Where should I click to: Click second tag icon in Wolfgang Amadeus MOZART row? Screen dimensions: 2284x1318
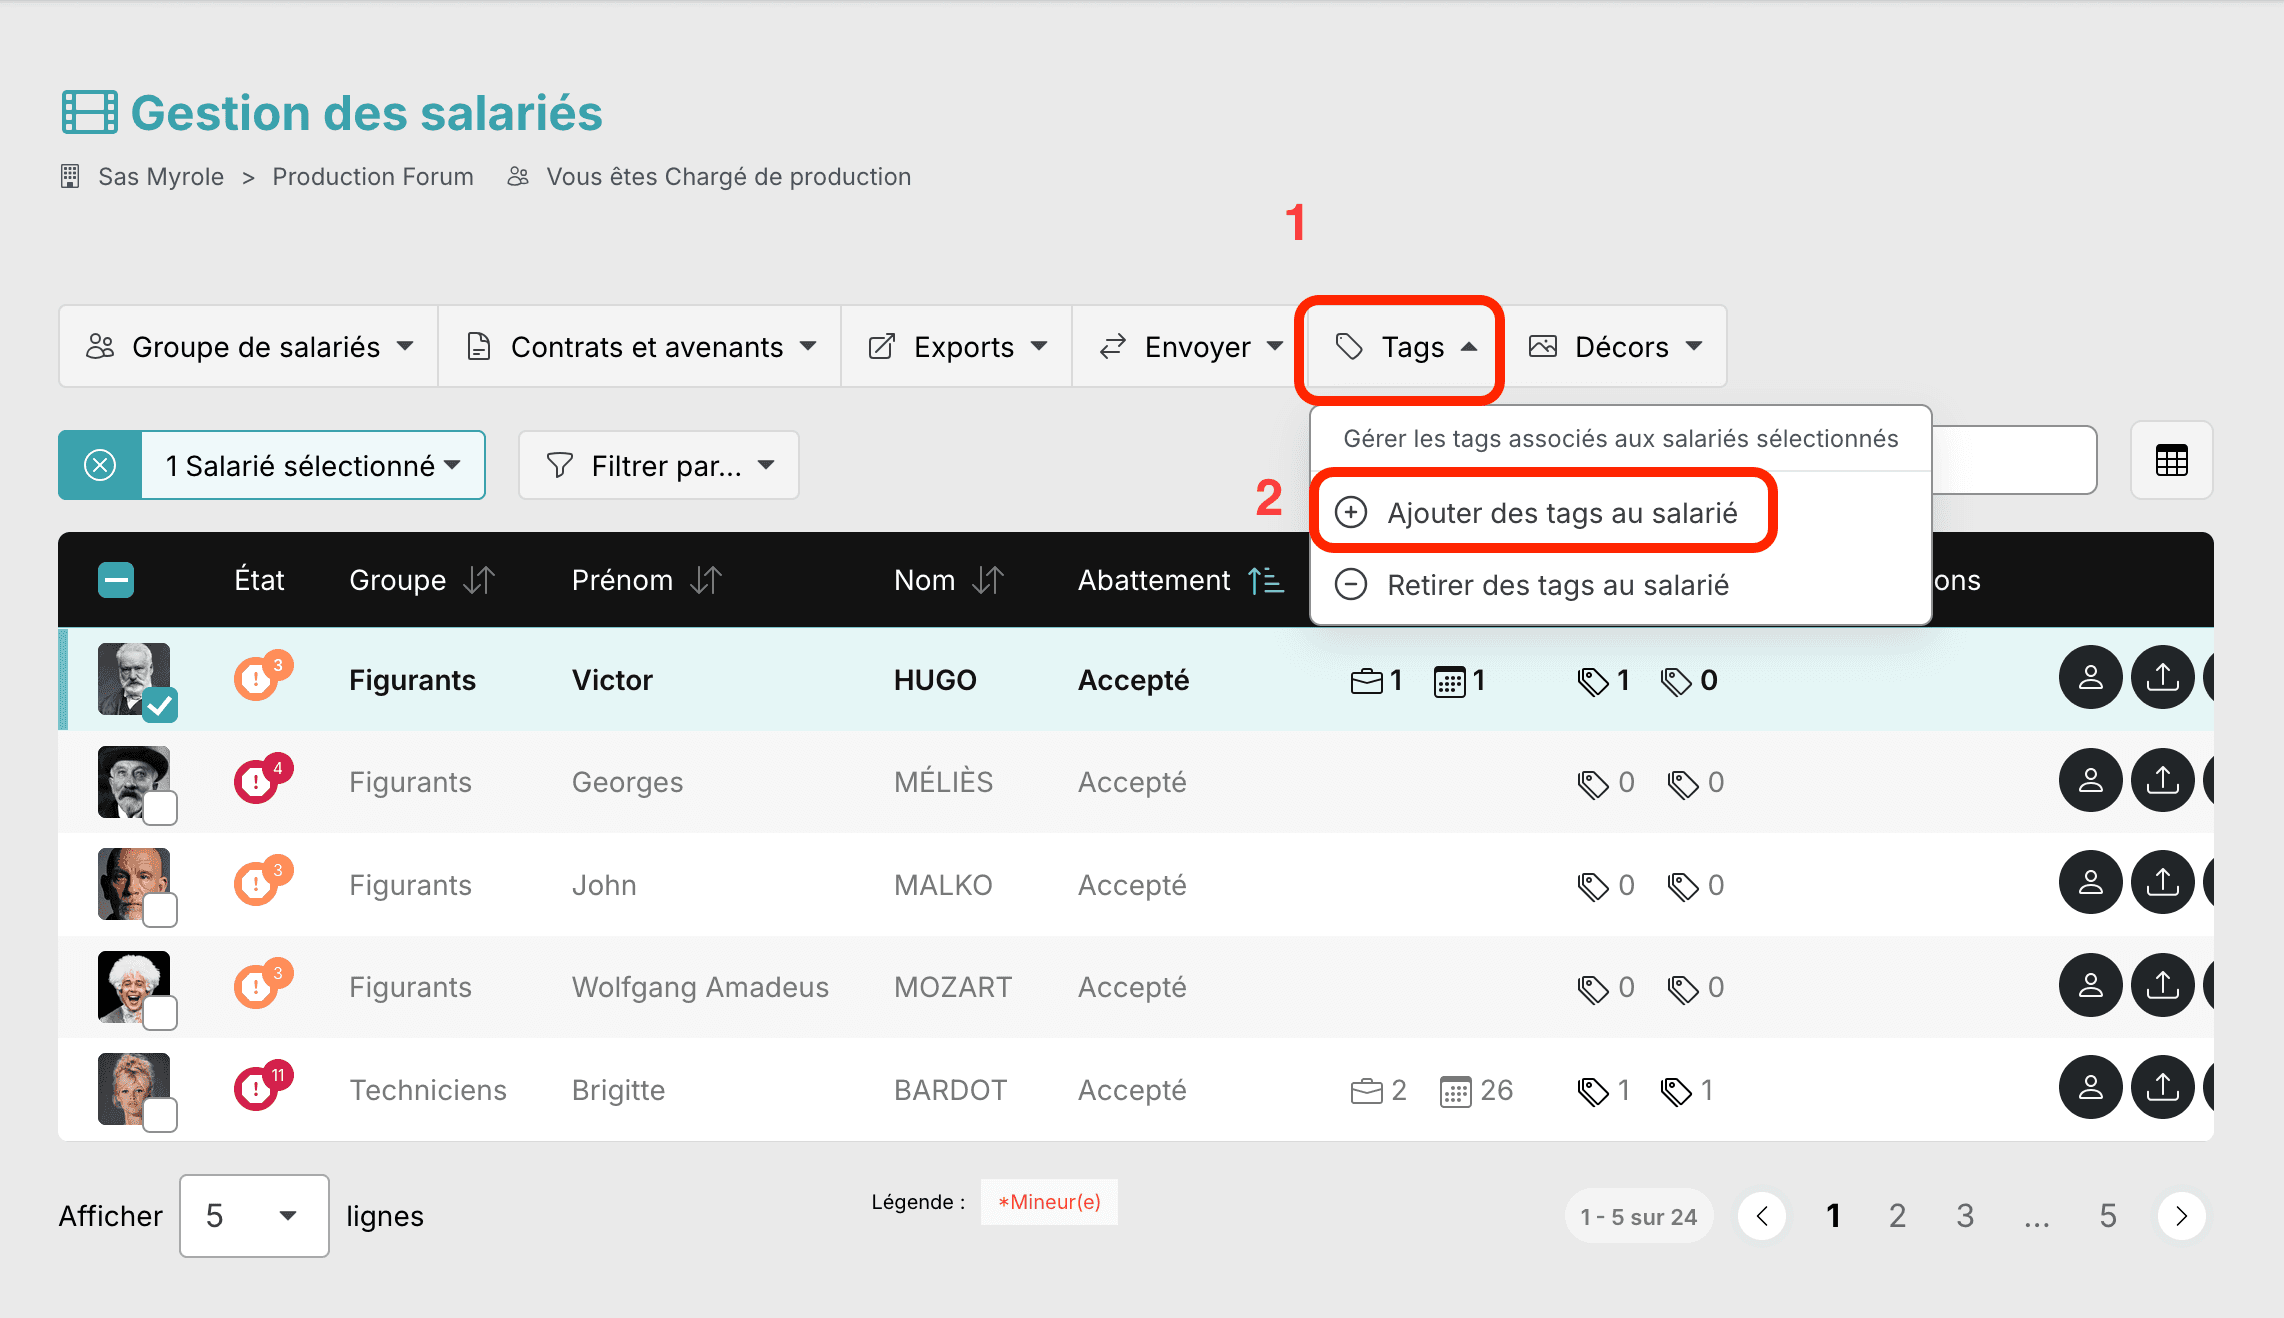pyautogui.click(x=1683, y=989)
